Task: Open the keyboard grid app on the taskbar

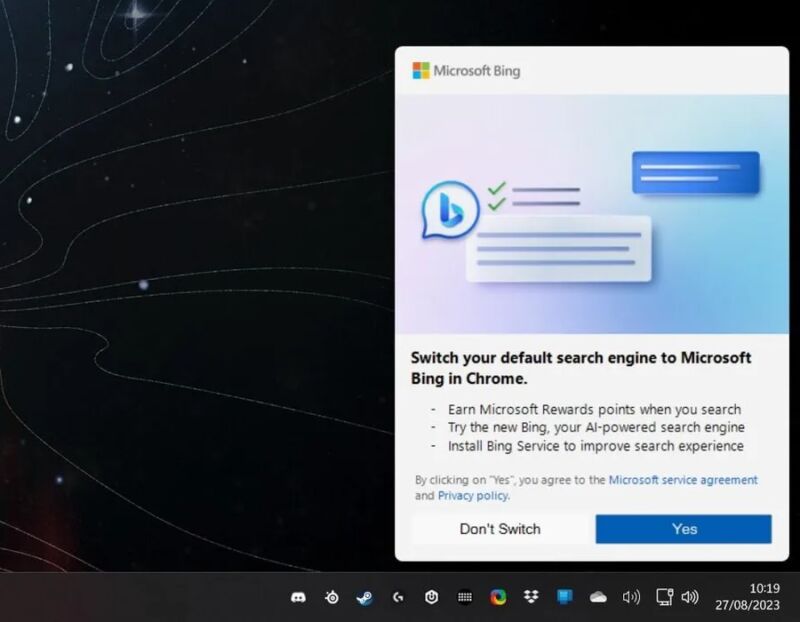Action: coord(464,597)
